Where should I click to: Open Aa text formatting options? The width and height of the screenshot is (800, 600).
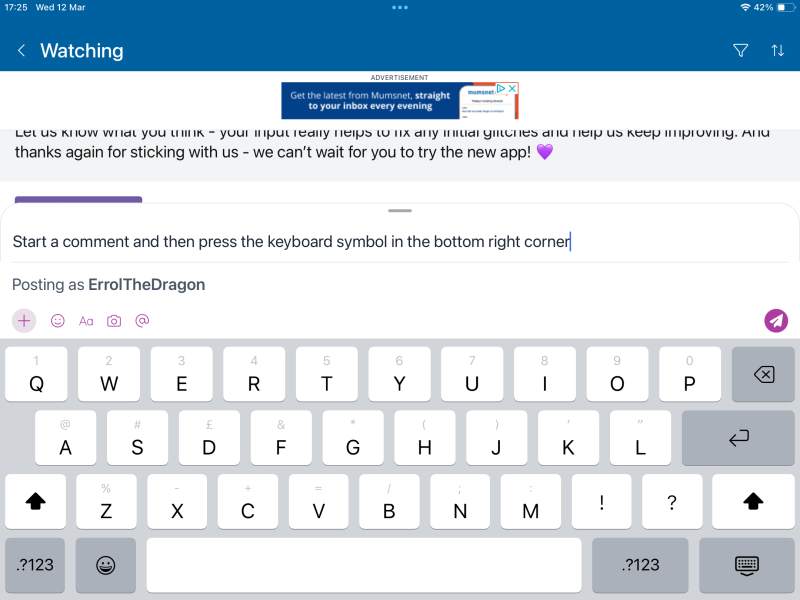(x=86, y=321)
